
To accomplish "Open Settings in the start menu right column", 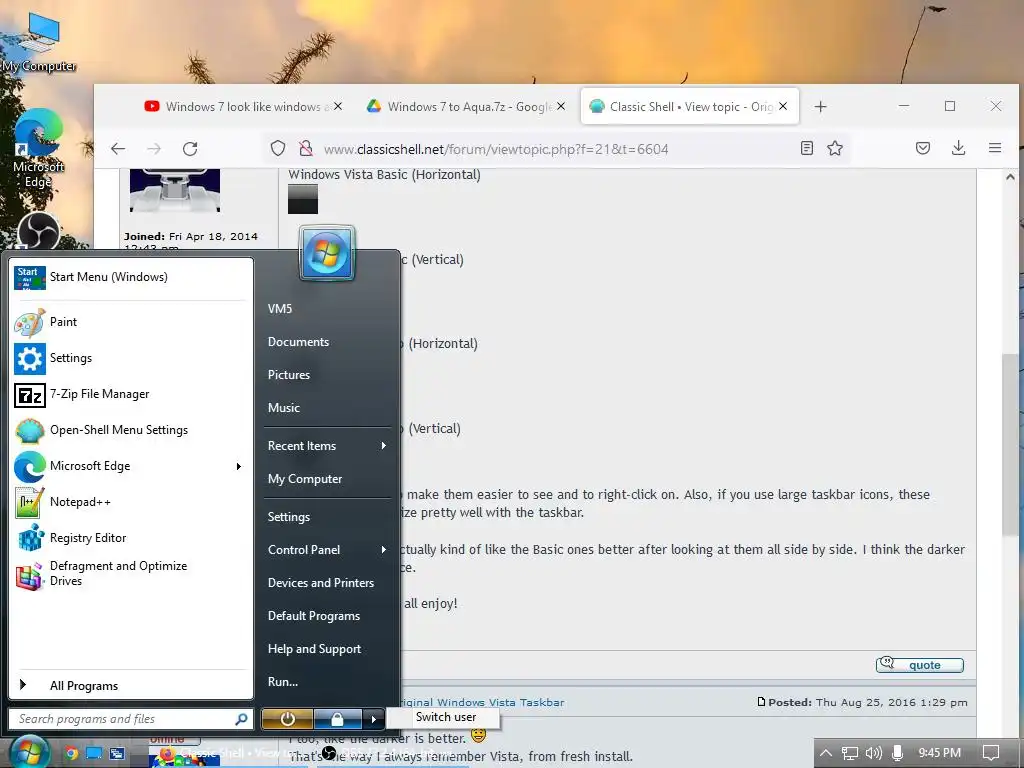I will tap(327, 517).
